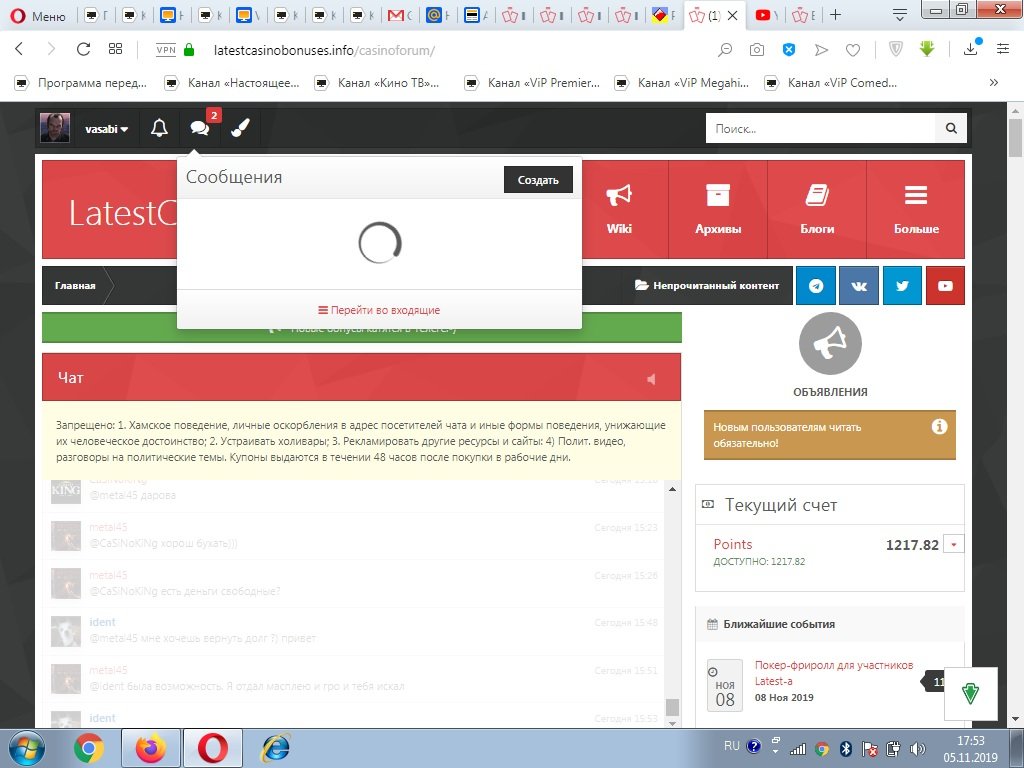This screenshot has height=768, width=1024.
Task: Open the YouTube social link
Action: pos(945,286)
